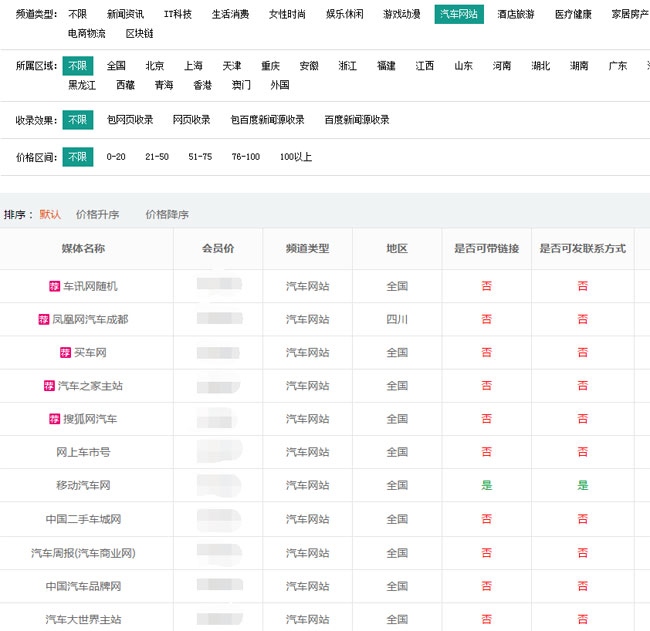The image size is (650, 631).
Task: Select 山东 in the region filter
Action: click(463, 66)
